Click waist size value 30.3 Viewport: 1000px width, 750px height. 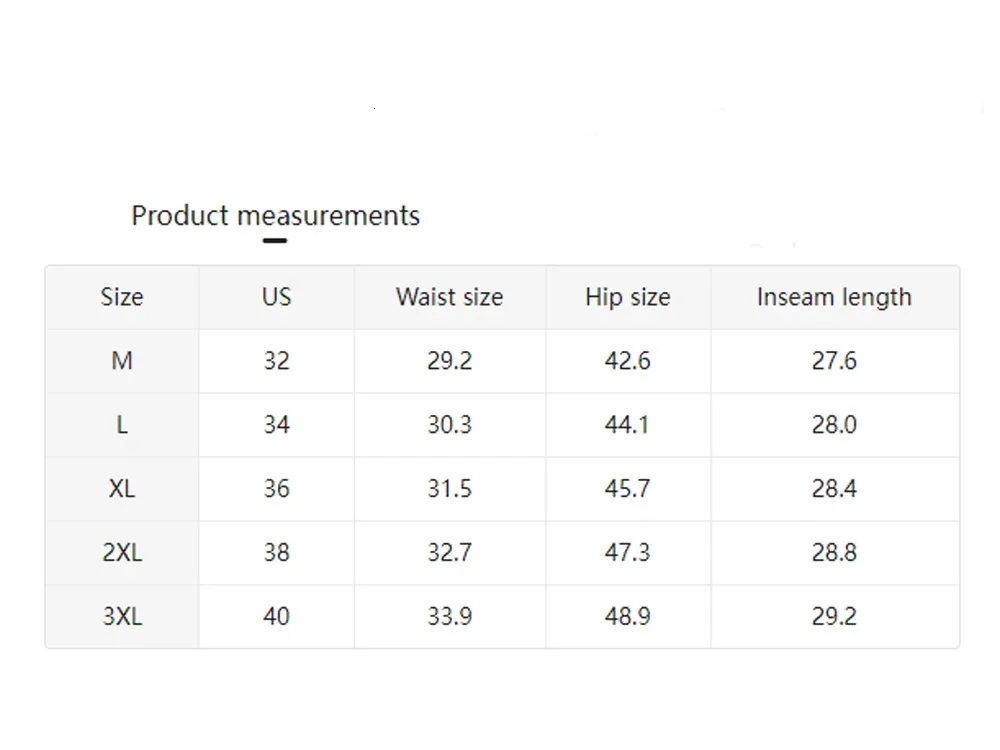pos(450,425)
